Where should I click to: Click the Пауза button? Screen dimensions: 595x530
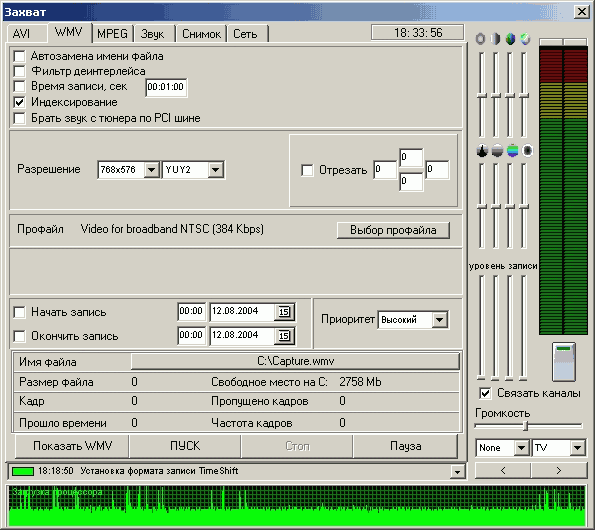click(406, 446)
